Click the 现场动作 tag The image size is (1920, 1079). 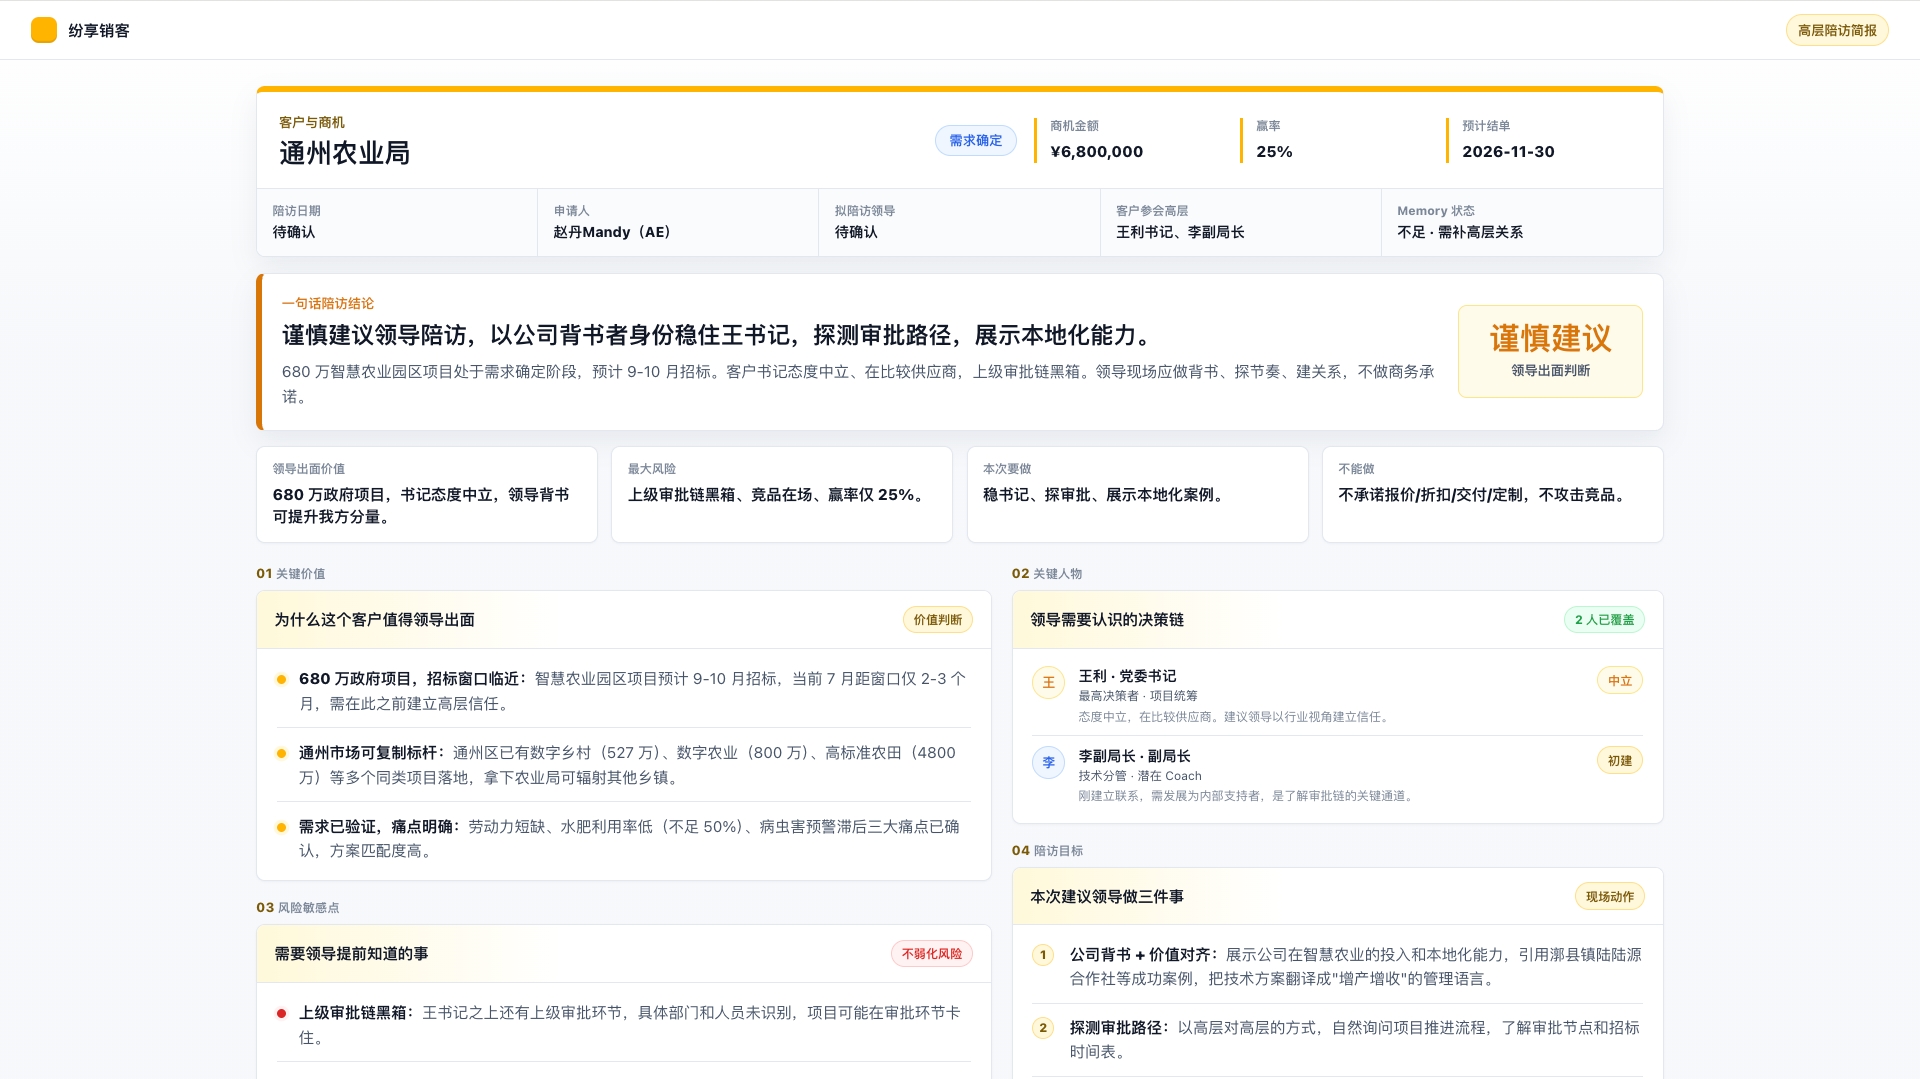point(1609,897)
